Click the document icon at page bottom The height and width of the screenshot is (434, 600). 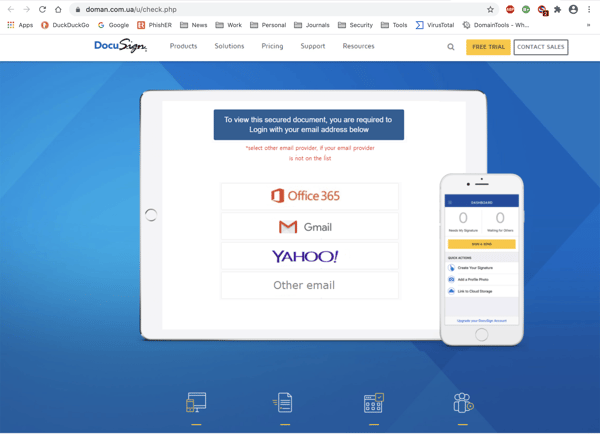pos(284,403)
